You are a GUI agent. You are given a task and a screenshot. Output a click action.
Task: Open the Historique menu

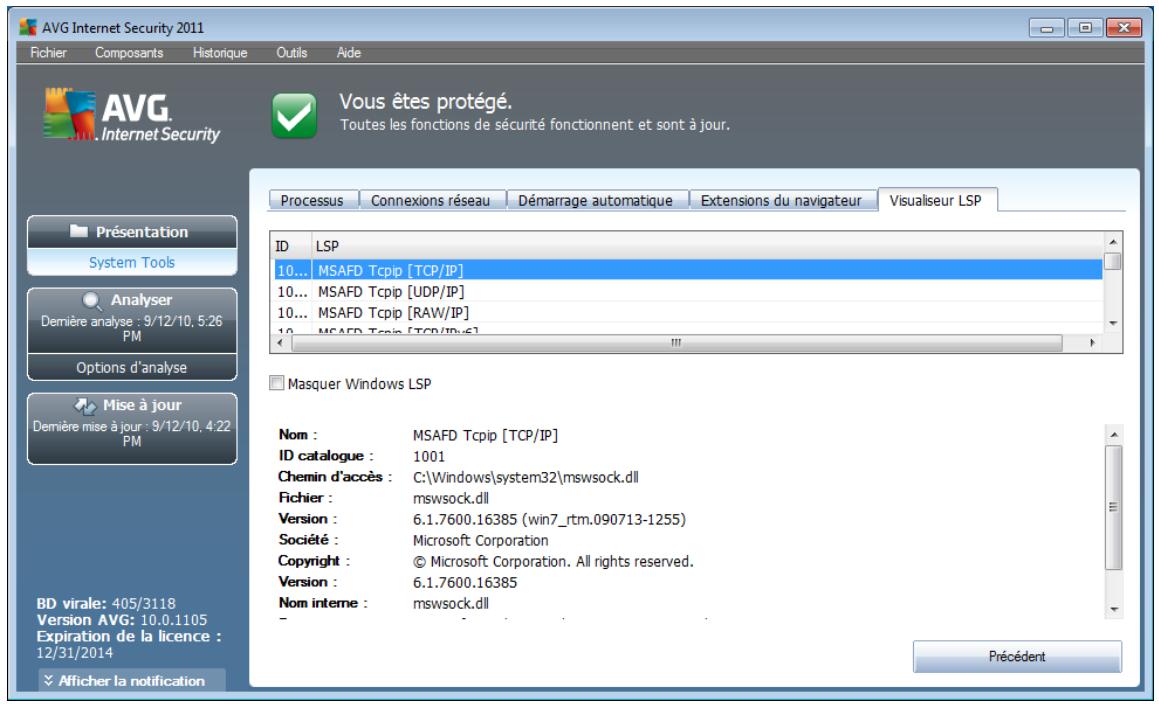(220, 53)
